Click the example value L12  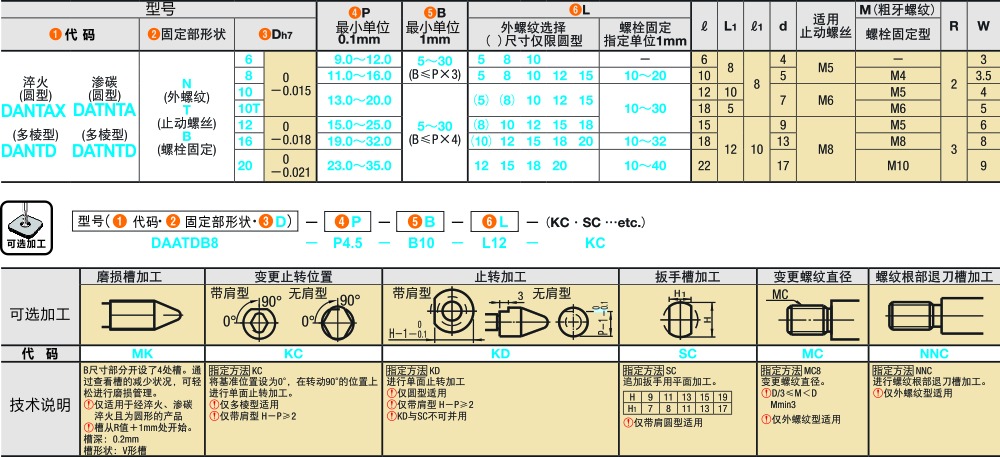click(495, 243)
